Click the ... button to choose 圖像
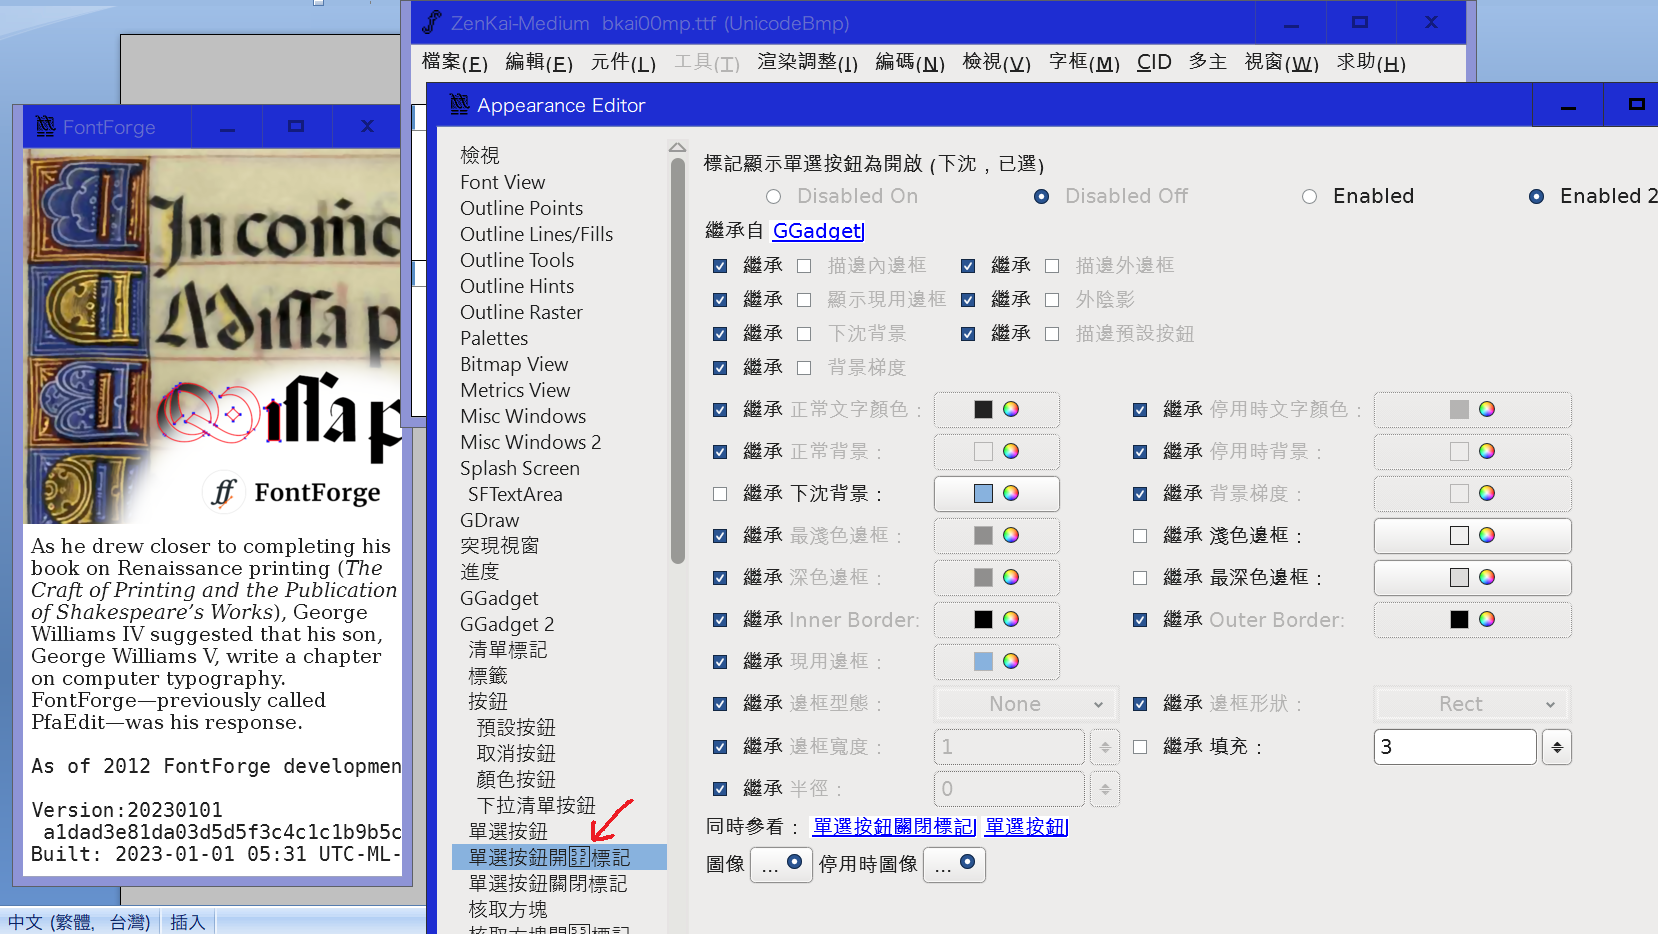 point(781,864)
